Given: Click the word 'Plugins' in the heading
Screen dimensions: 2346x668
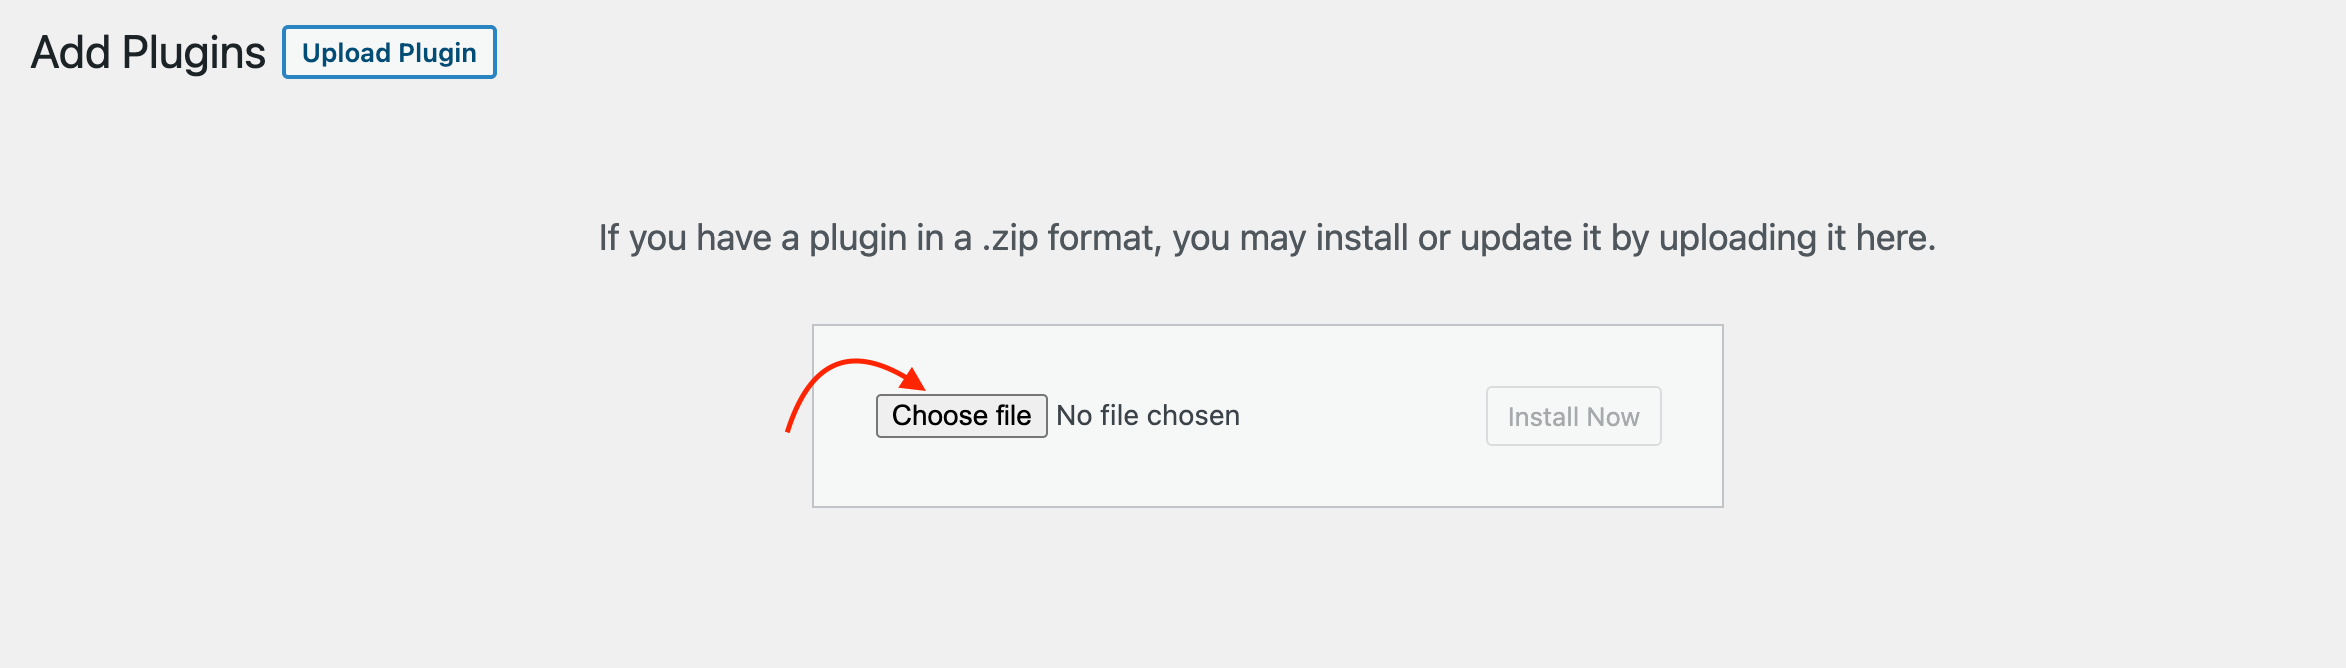Looking at the screenshot, I should [193, 53].
